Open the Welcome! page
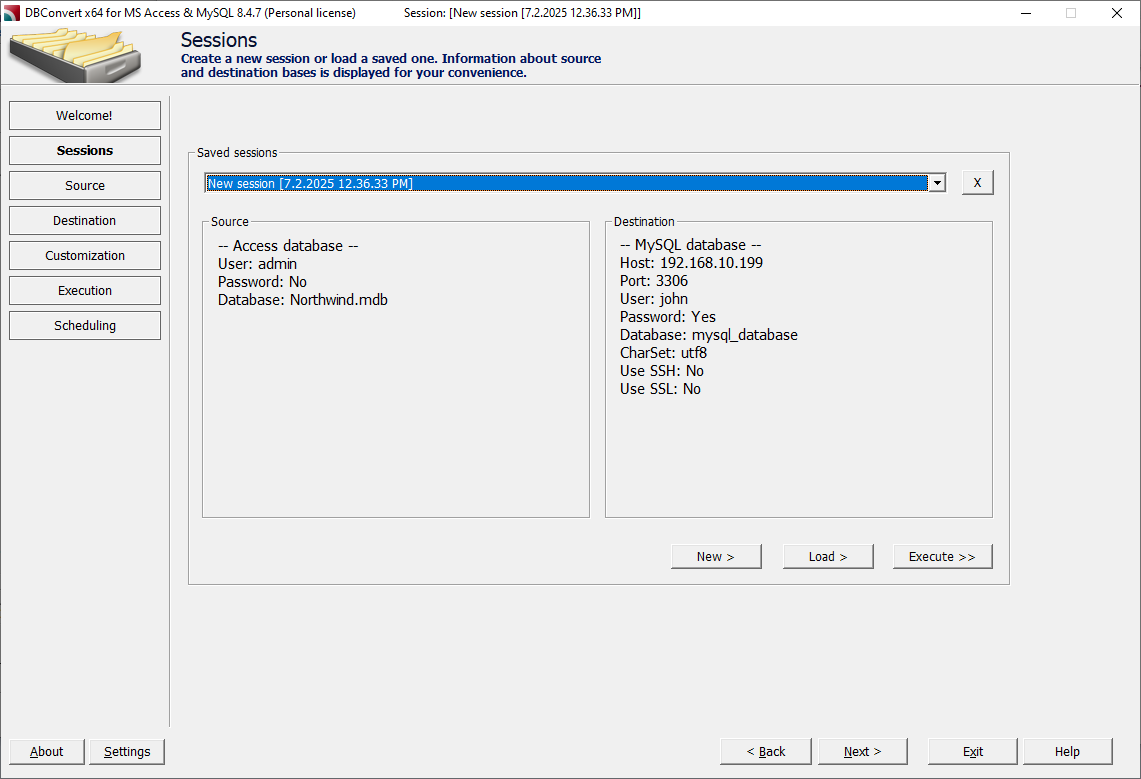This screenshot has height=779, width=1141. pos(84,116)
